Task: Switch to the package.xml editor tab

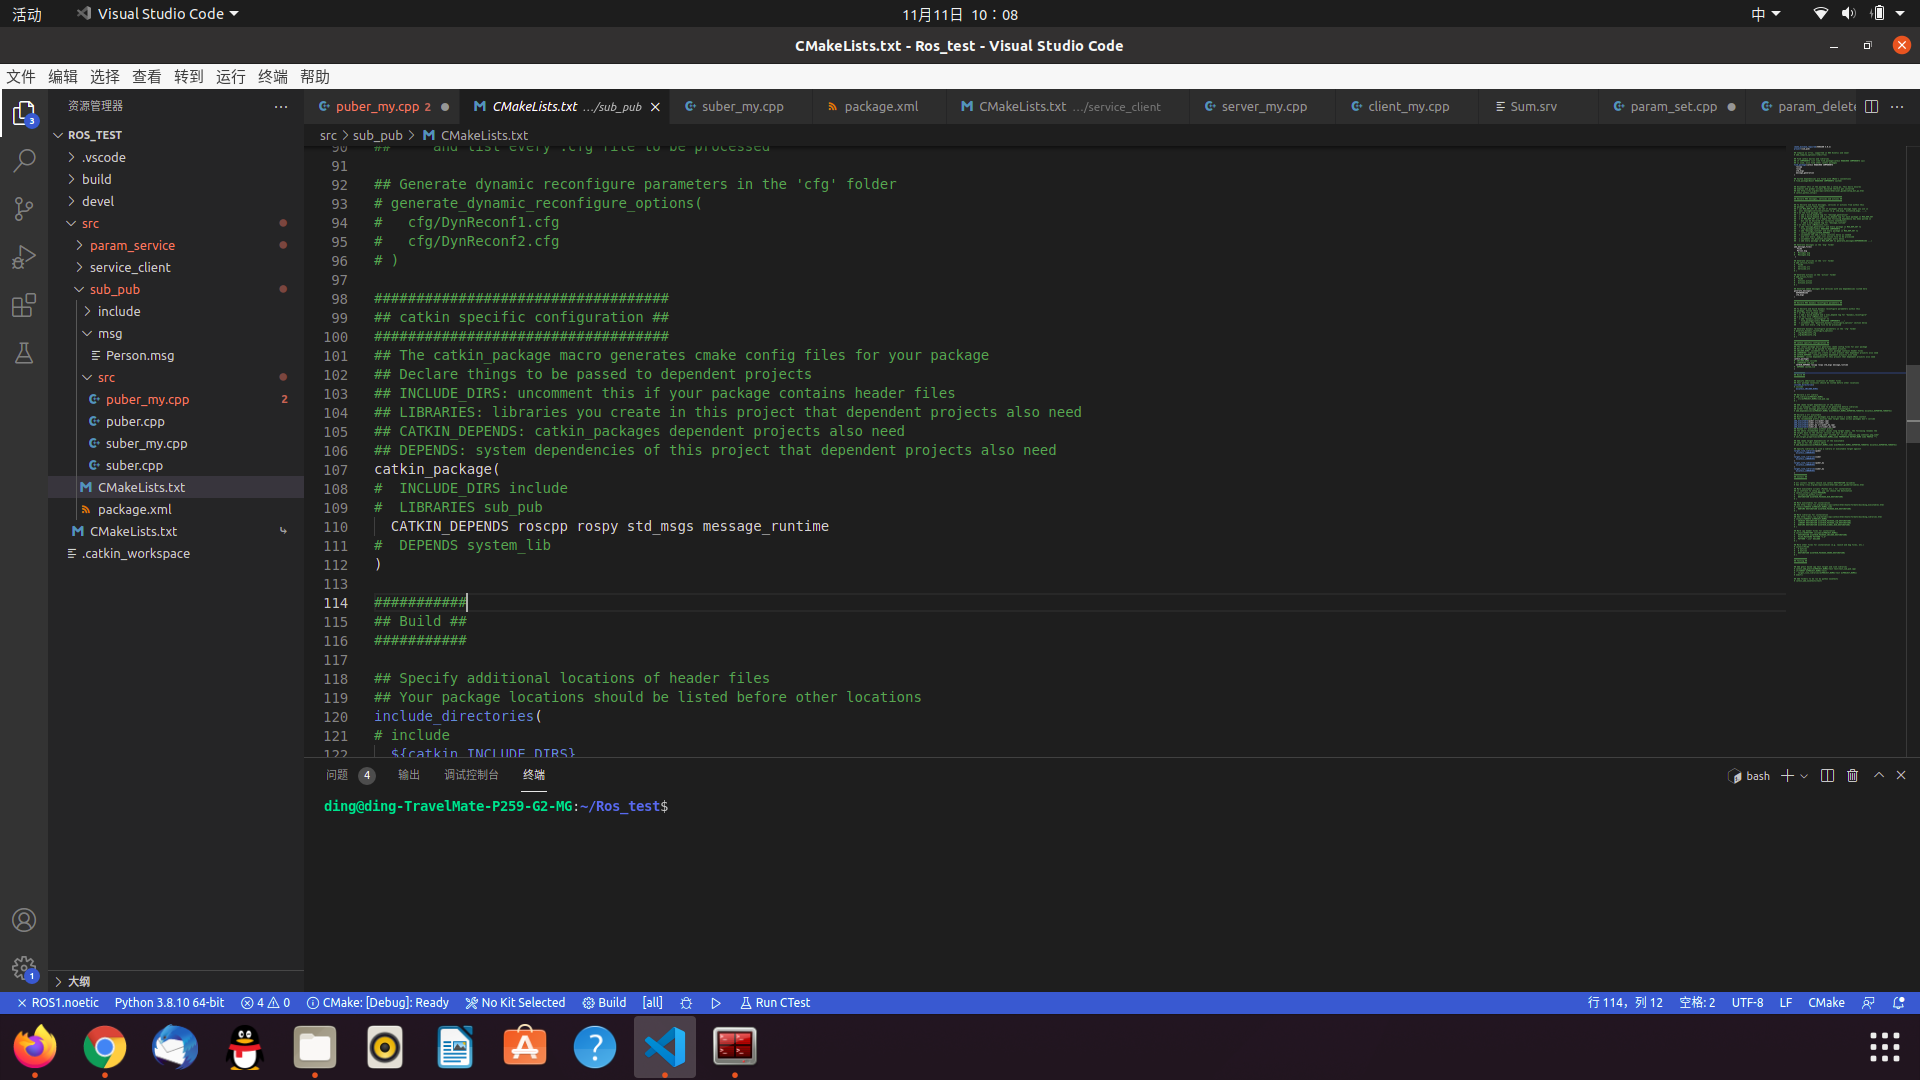Action: click(880, 106)
